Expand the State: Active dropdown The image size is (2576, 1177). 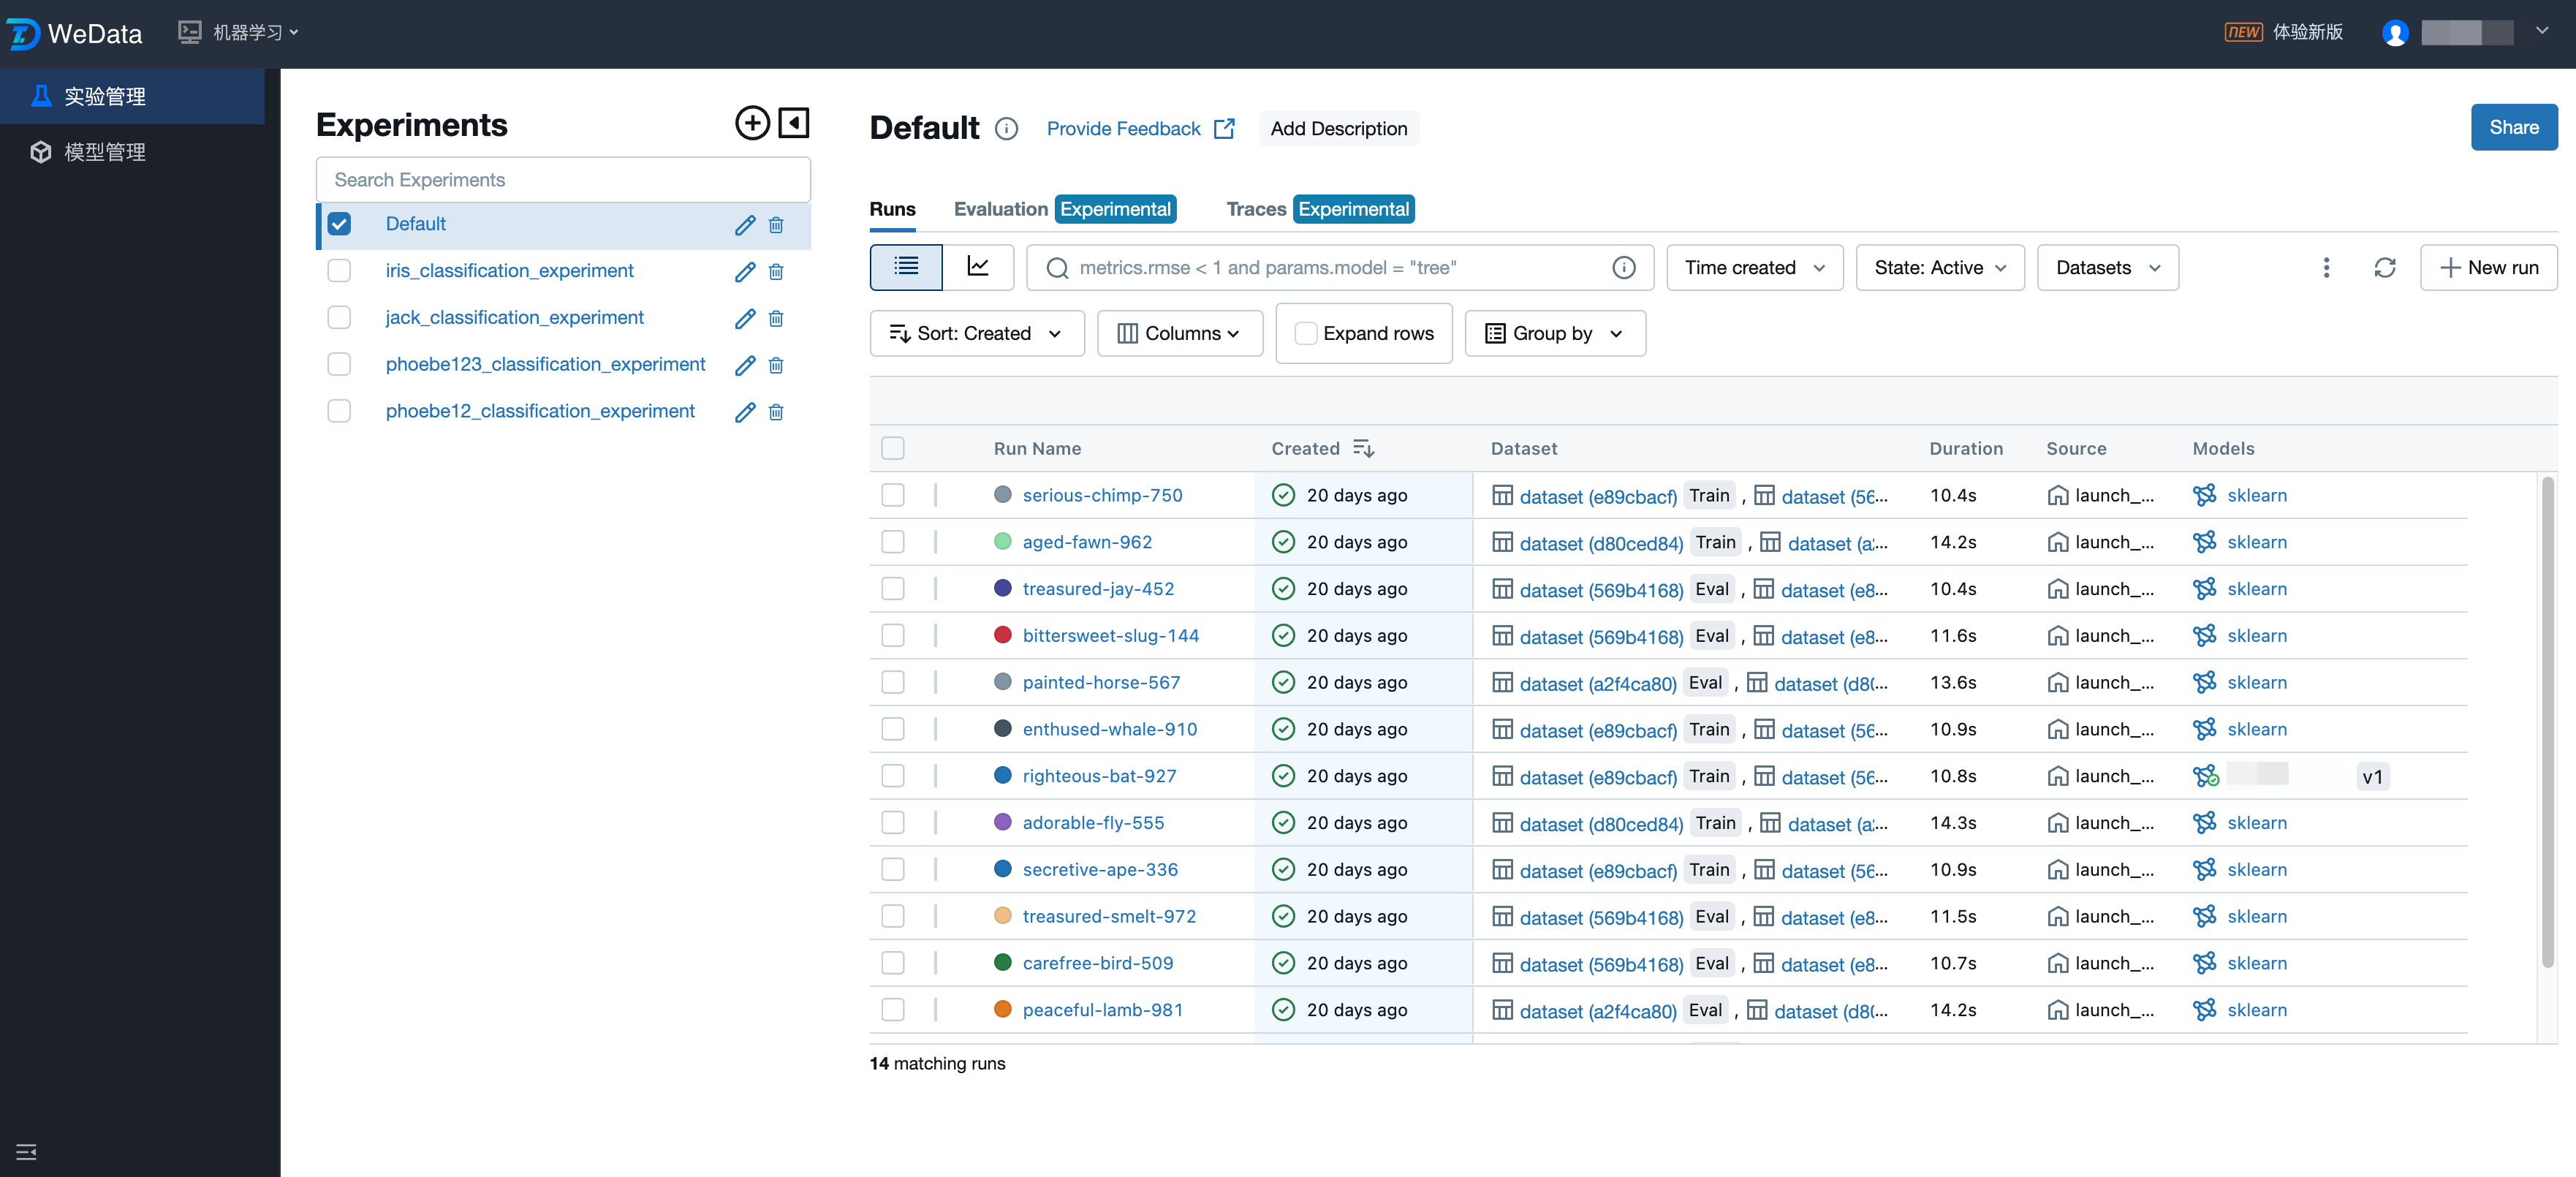coord(1939,267)
